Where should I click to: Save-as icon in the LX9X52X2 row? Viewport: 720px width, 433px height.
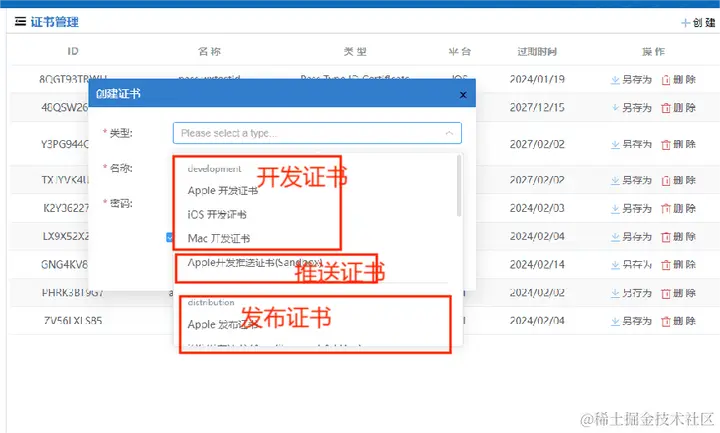[615, 237]
